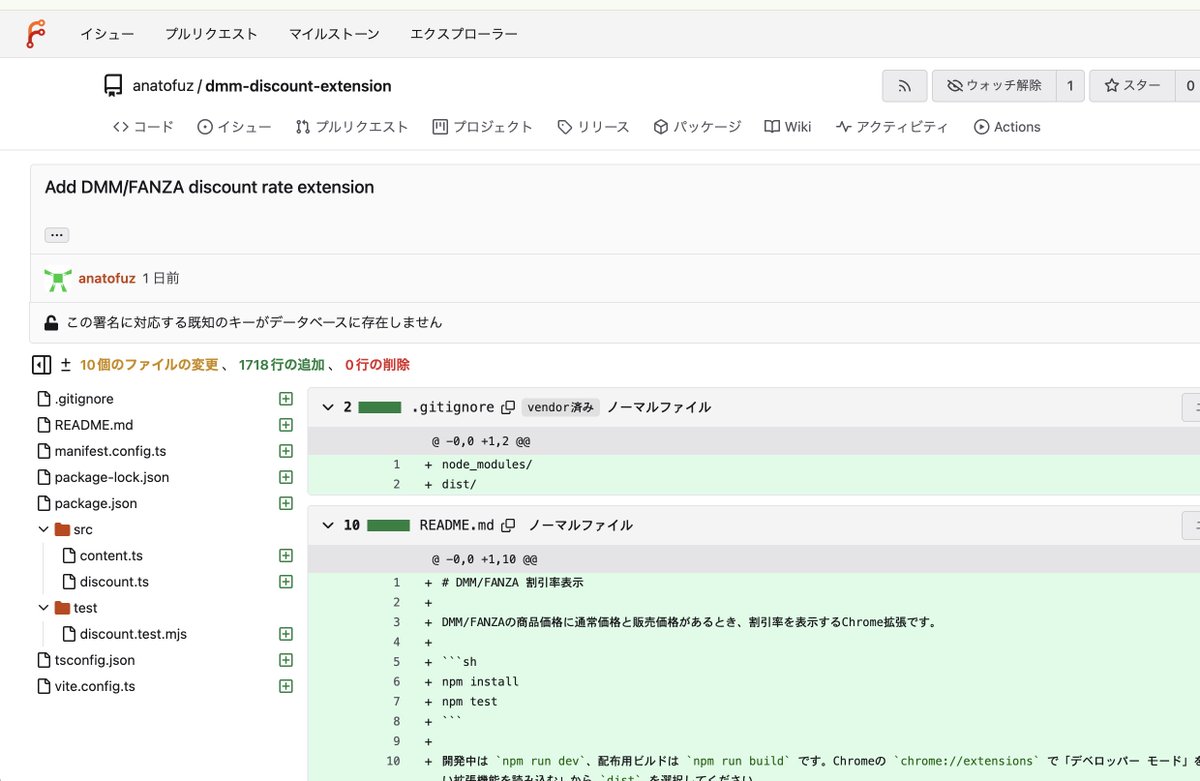Image resolution: width=1200 pixels, height=781 pixels.
Task: Click the 10個のファイルの変更 summary text
Action: coord(149,365)
